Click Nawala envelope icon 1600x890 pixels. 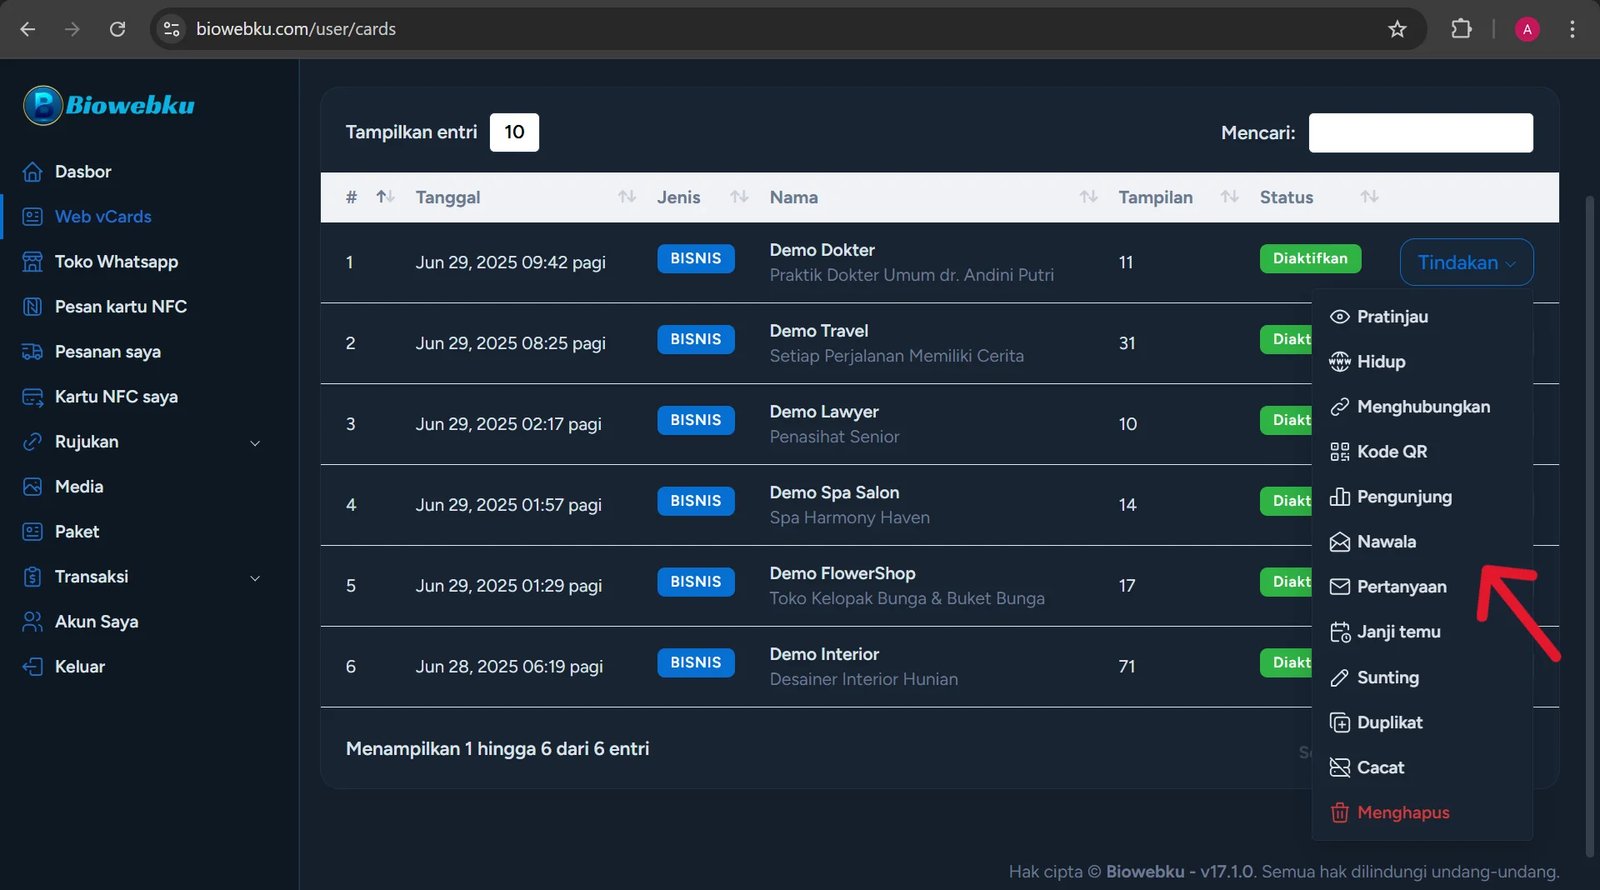pyautogui.click(x=1340, y=542)
